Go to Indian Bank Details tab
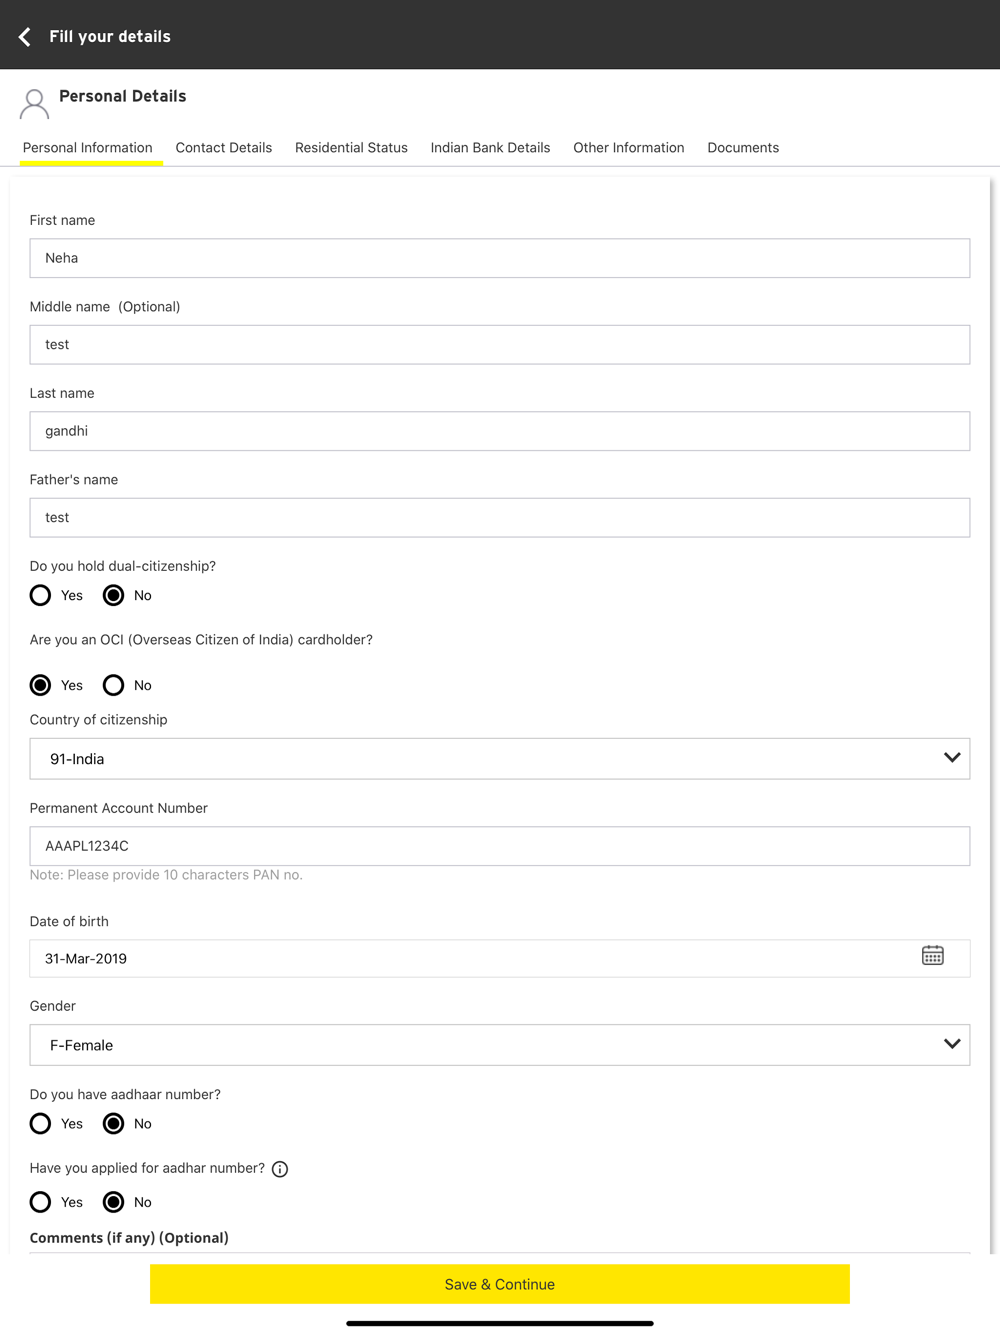This screenshot has width=1000, height=1334. click(490, 148)
